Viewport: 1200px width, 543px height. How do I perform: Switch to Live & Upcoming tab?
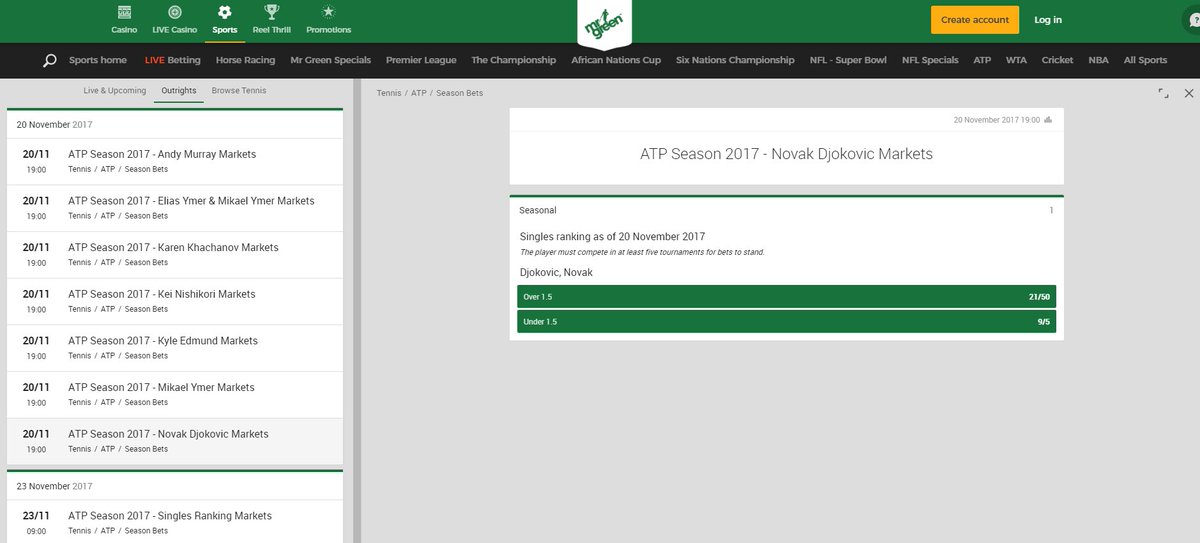click(x=115, y=91)
